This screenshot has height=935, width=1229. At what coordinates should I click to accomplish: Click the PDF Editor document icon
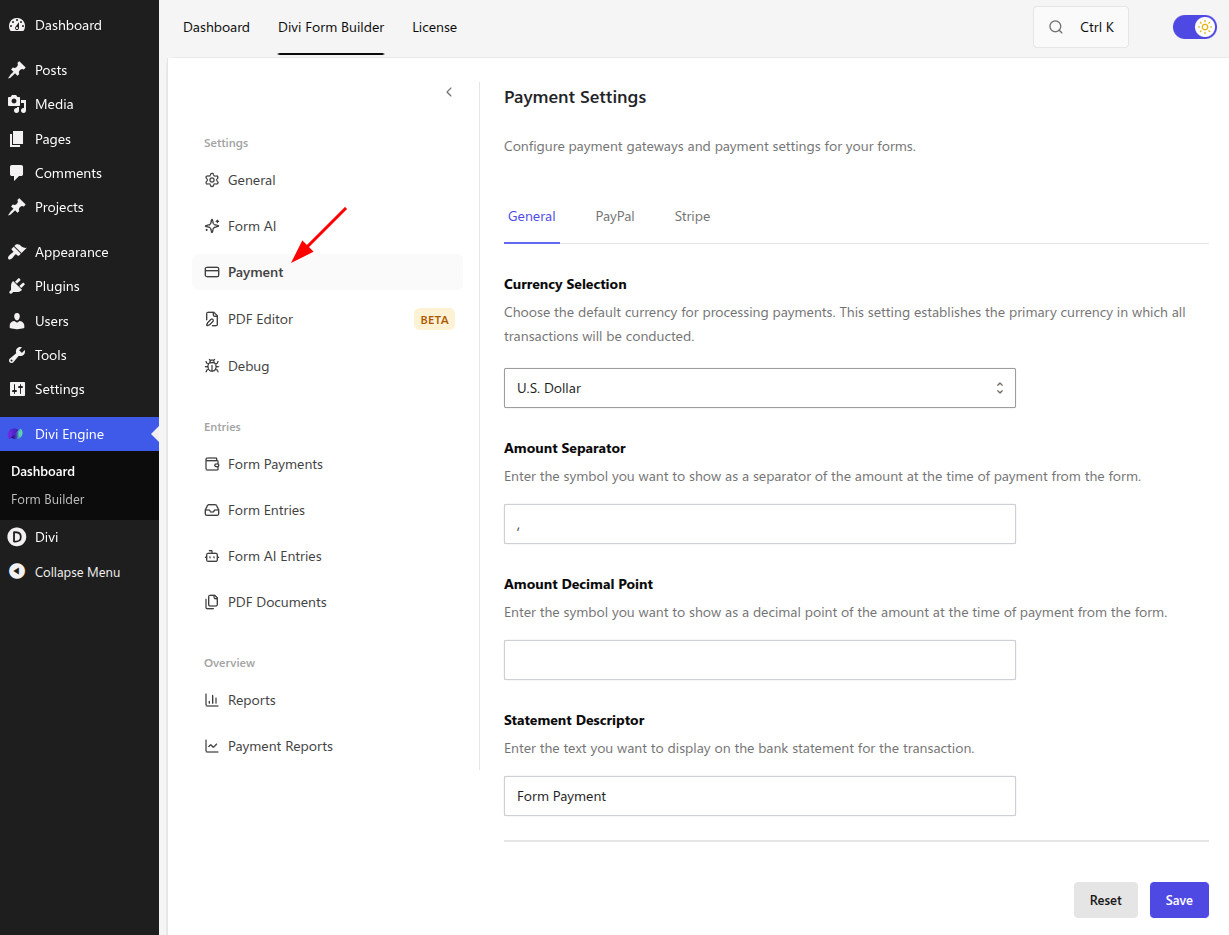pos(212,319)
